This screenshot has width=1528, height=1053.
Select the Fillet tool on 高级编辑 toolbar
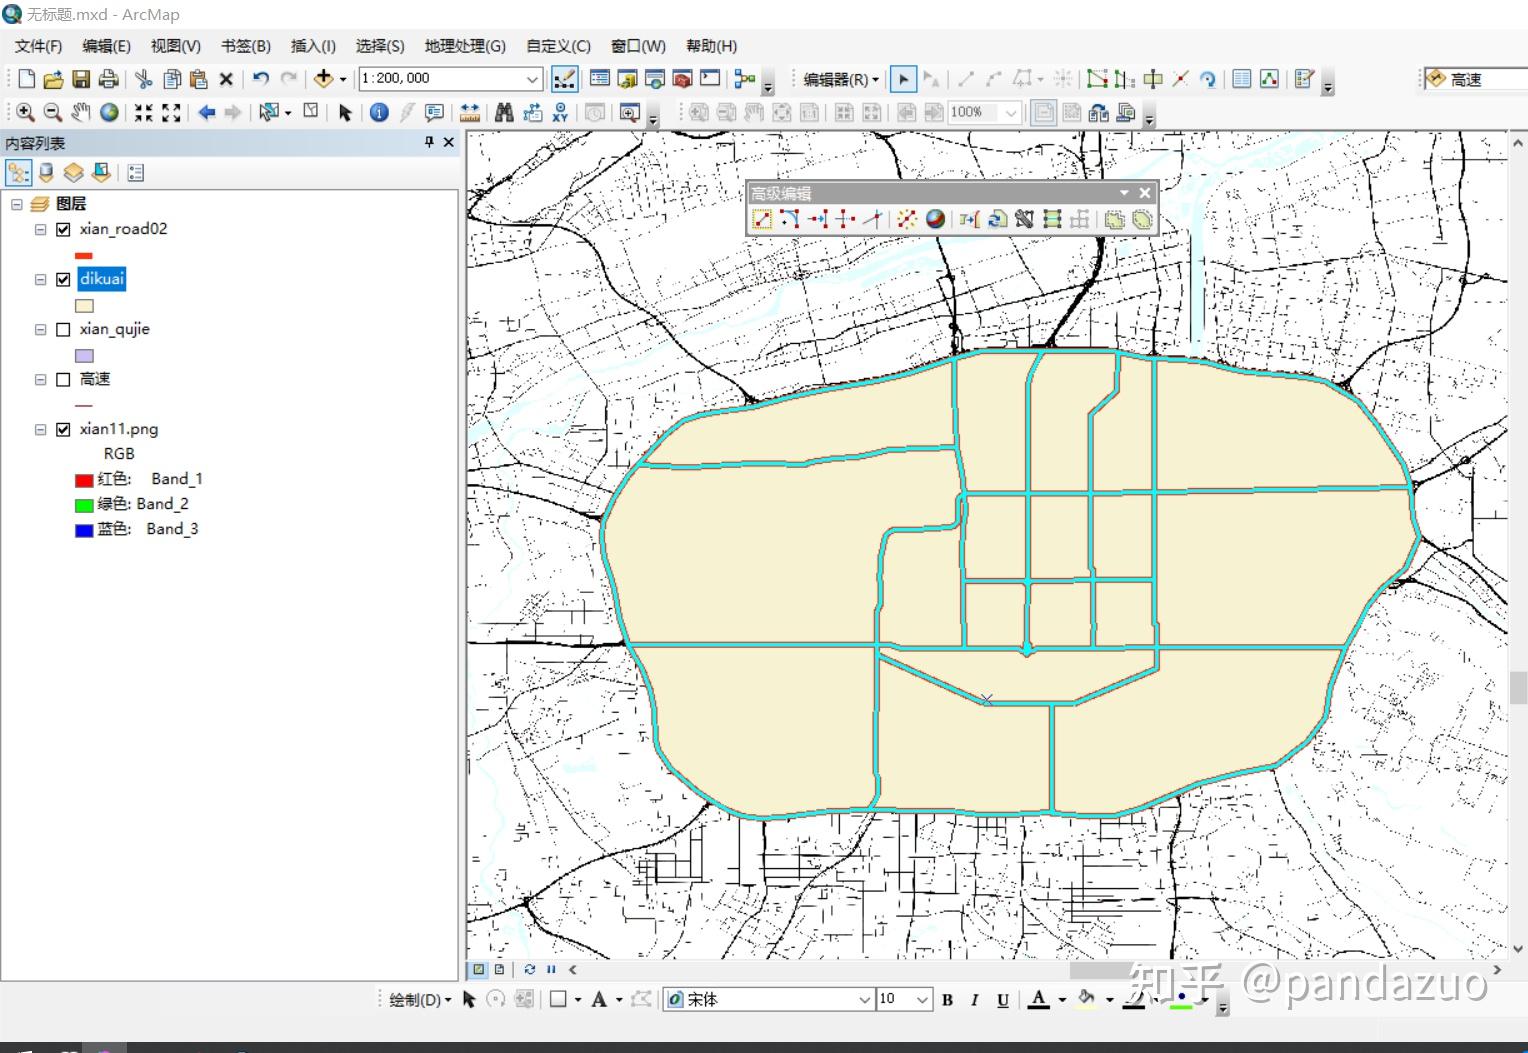tap(789, 219)
